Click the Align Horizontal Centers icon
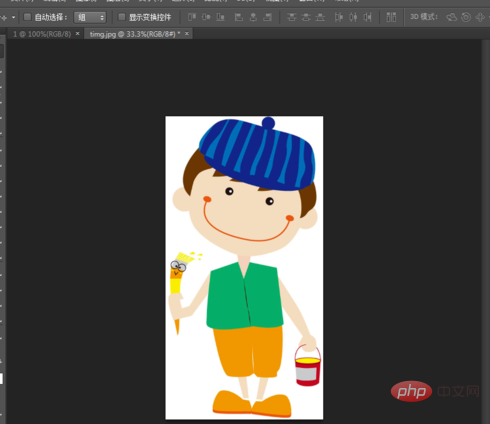The height and width of the screenshot is (424, 490). tap(253, 17)
